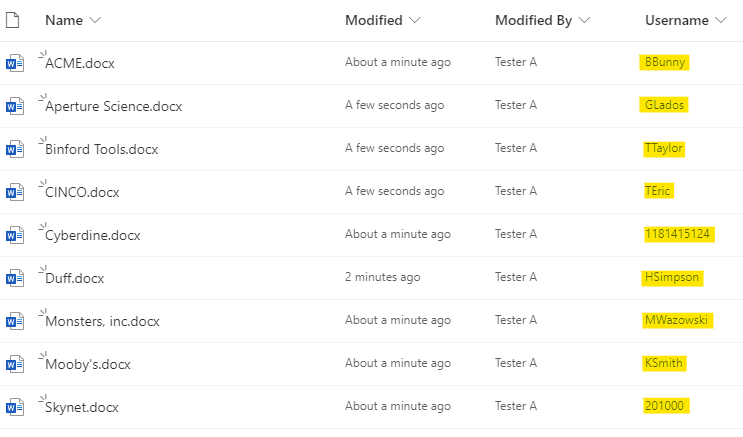Click the Username value MWazowski
The image size is (743, 437).
677,320
